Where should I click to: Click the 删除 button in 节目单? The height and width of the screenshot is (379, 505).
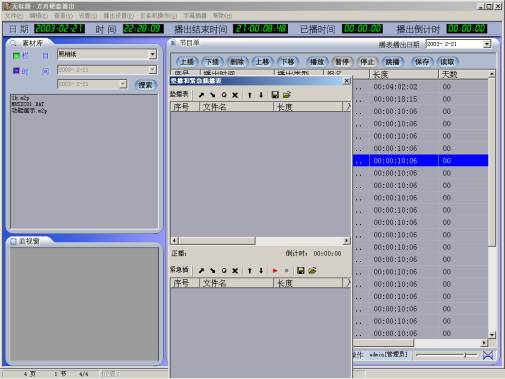click(x=237, y=62)
